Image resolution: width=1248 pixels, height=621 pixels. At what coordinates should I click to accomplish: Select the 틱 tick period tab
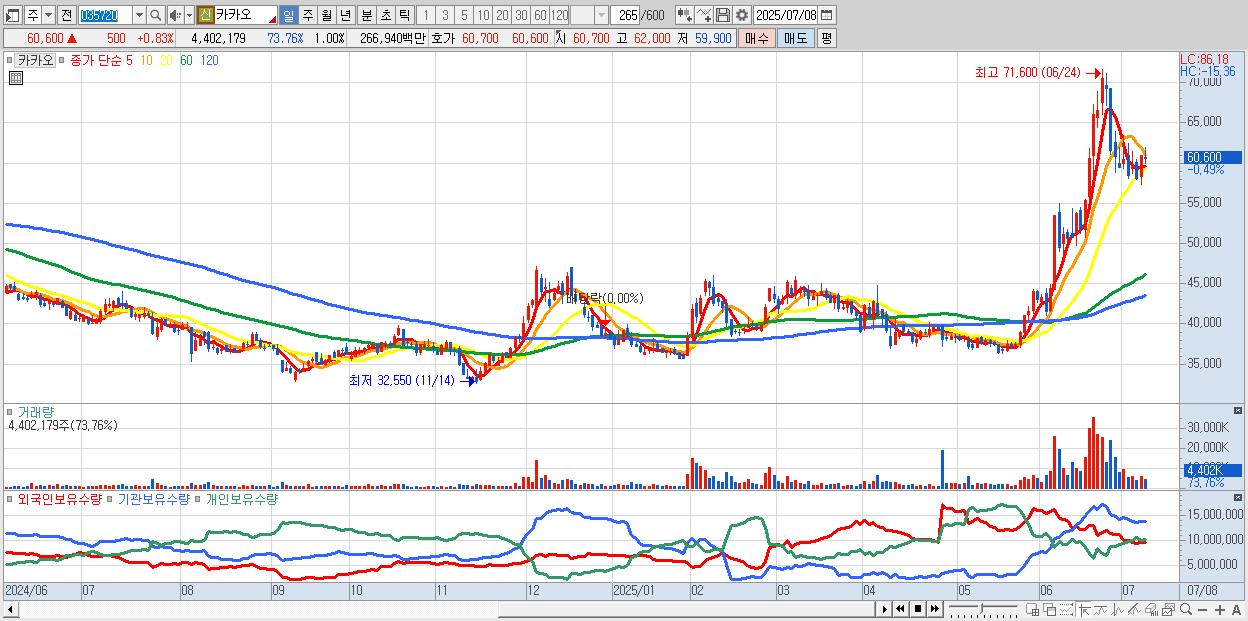[x=403, y=15]
